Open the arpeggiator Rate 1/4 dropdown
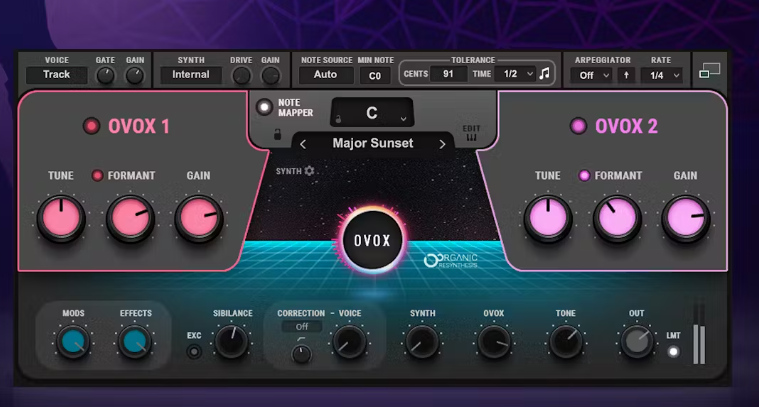The height and width of the screenshot is (407, 759). coord(663,75)
